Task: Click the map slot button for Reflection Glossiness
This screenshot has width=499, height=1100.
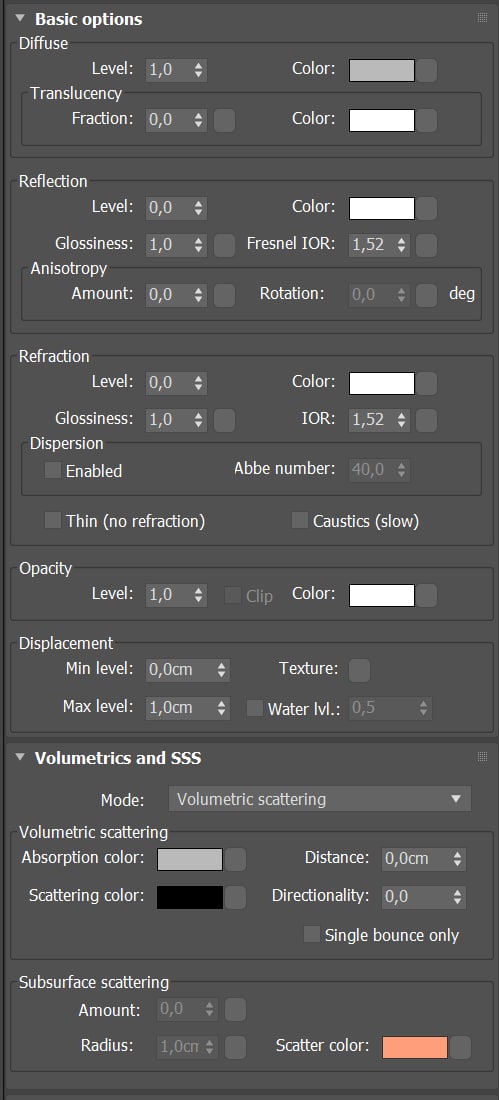Action: [x=225, y=246]
